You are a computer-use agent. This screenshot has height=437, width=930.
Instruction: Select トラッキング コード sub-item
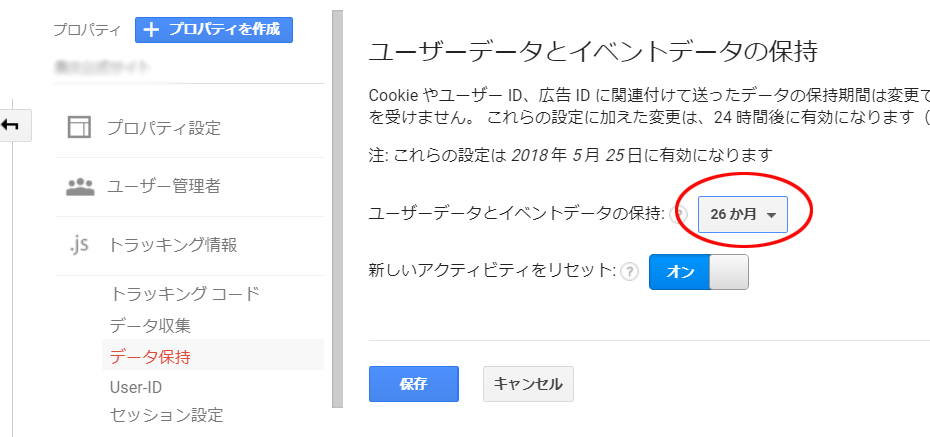[185, 294]
